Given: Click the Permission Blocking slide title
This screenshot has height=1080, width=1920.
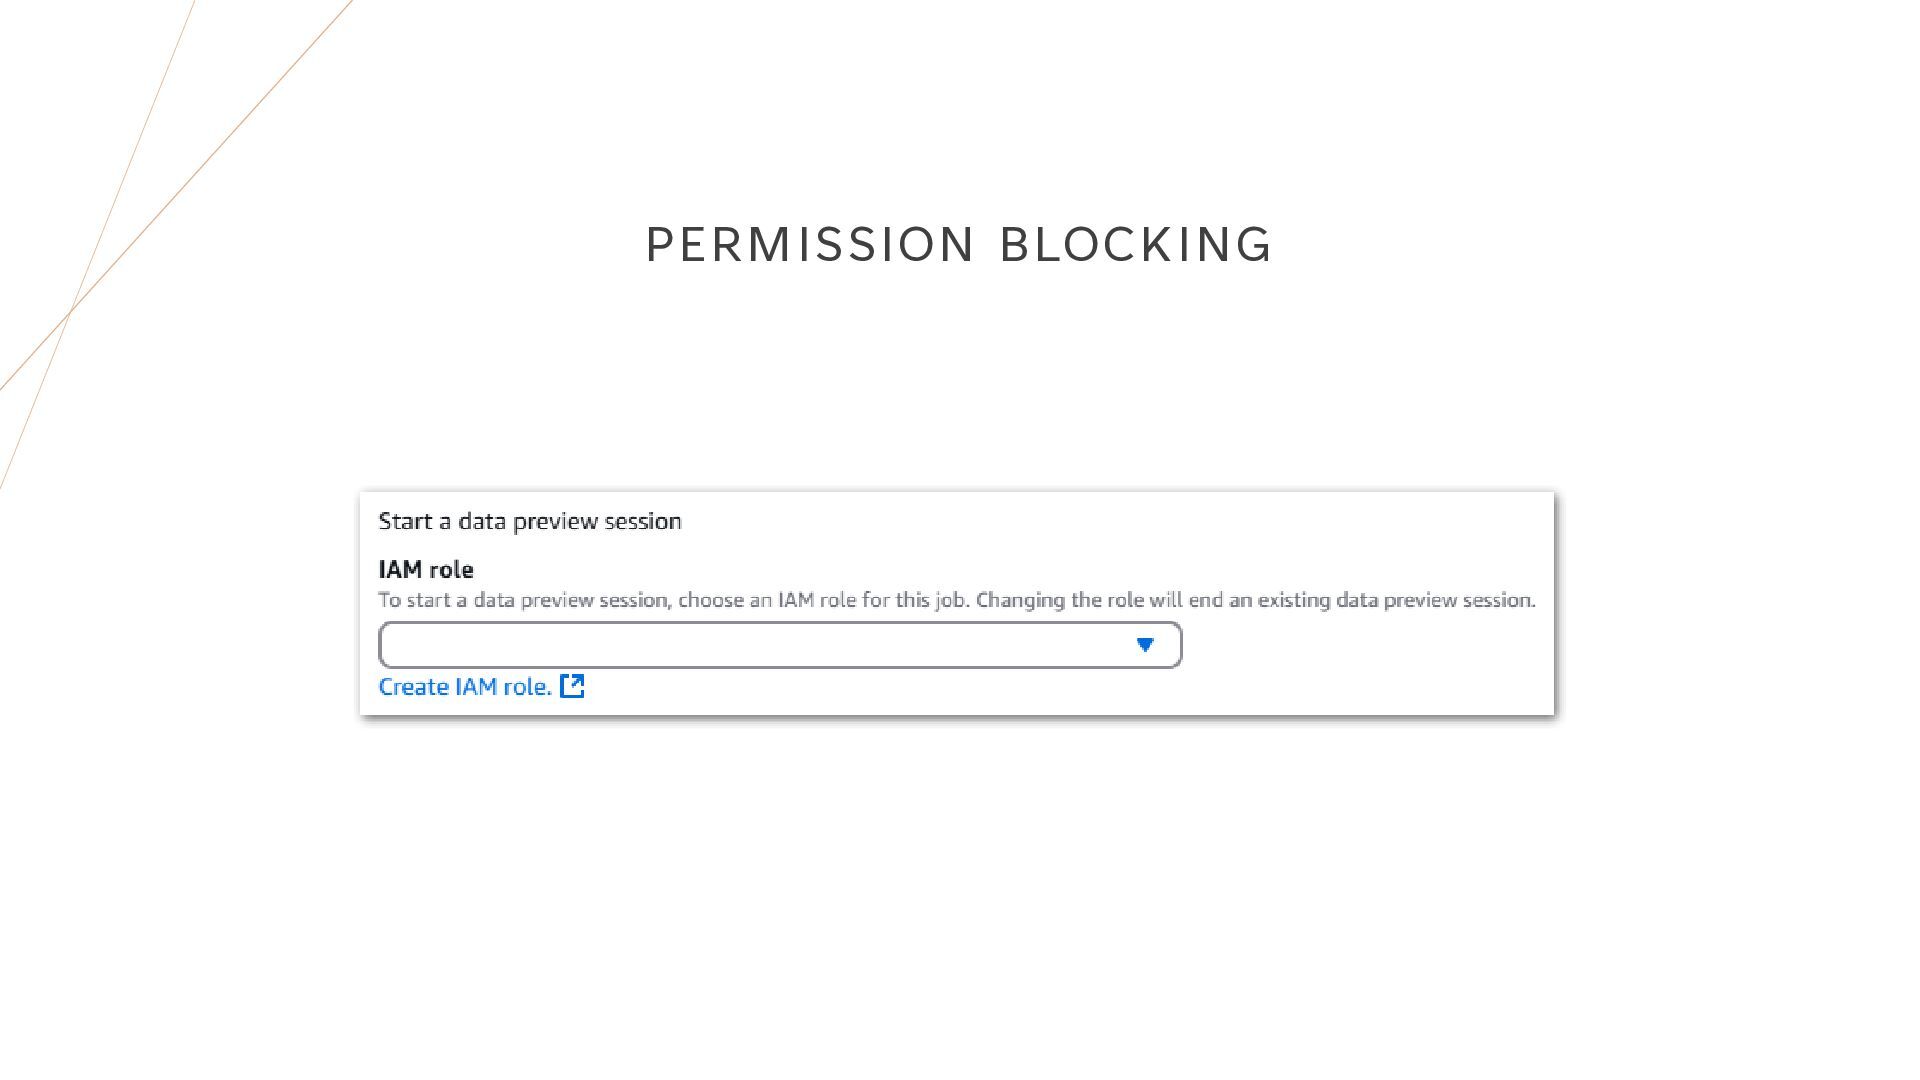Looking at the screenshot, I should (959, 245).
